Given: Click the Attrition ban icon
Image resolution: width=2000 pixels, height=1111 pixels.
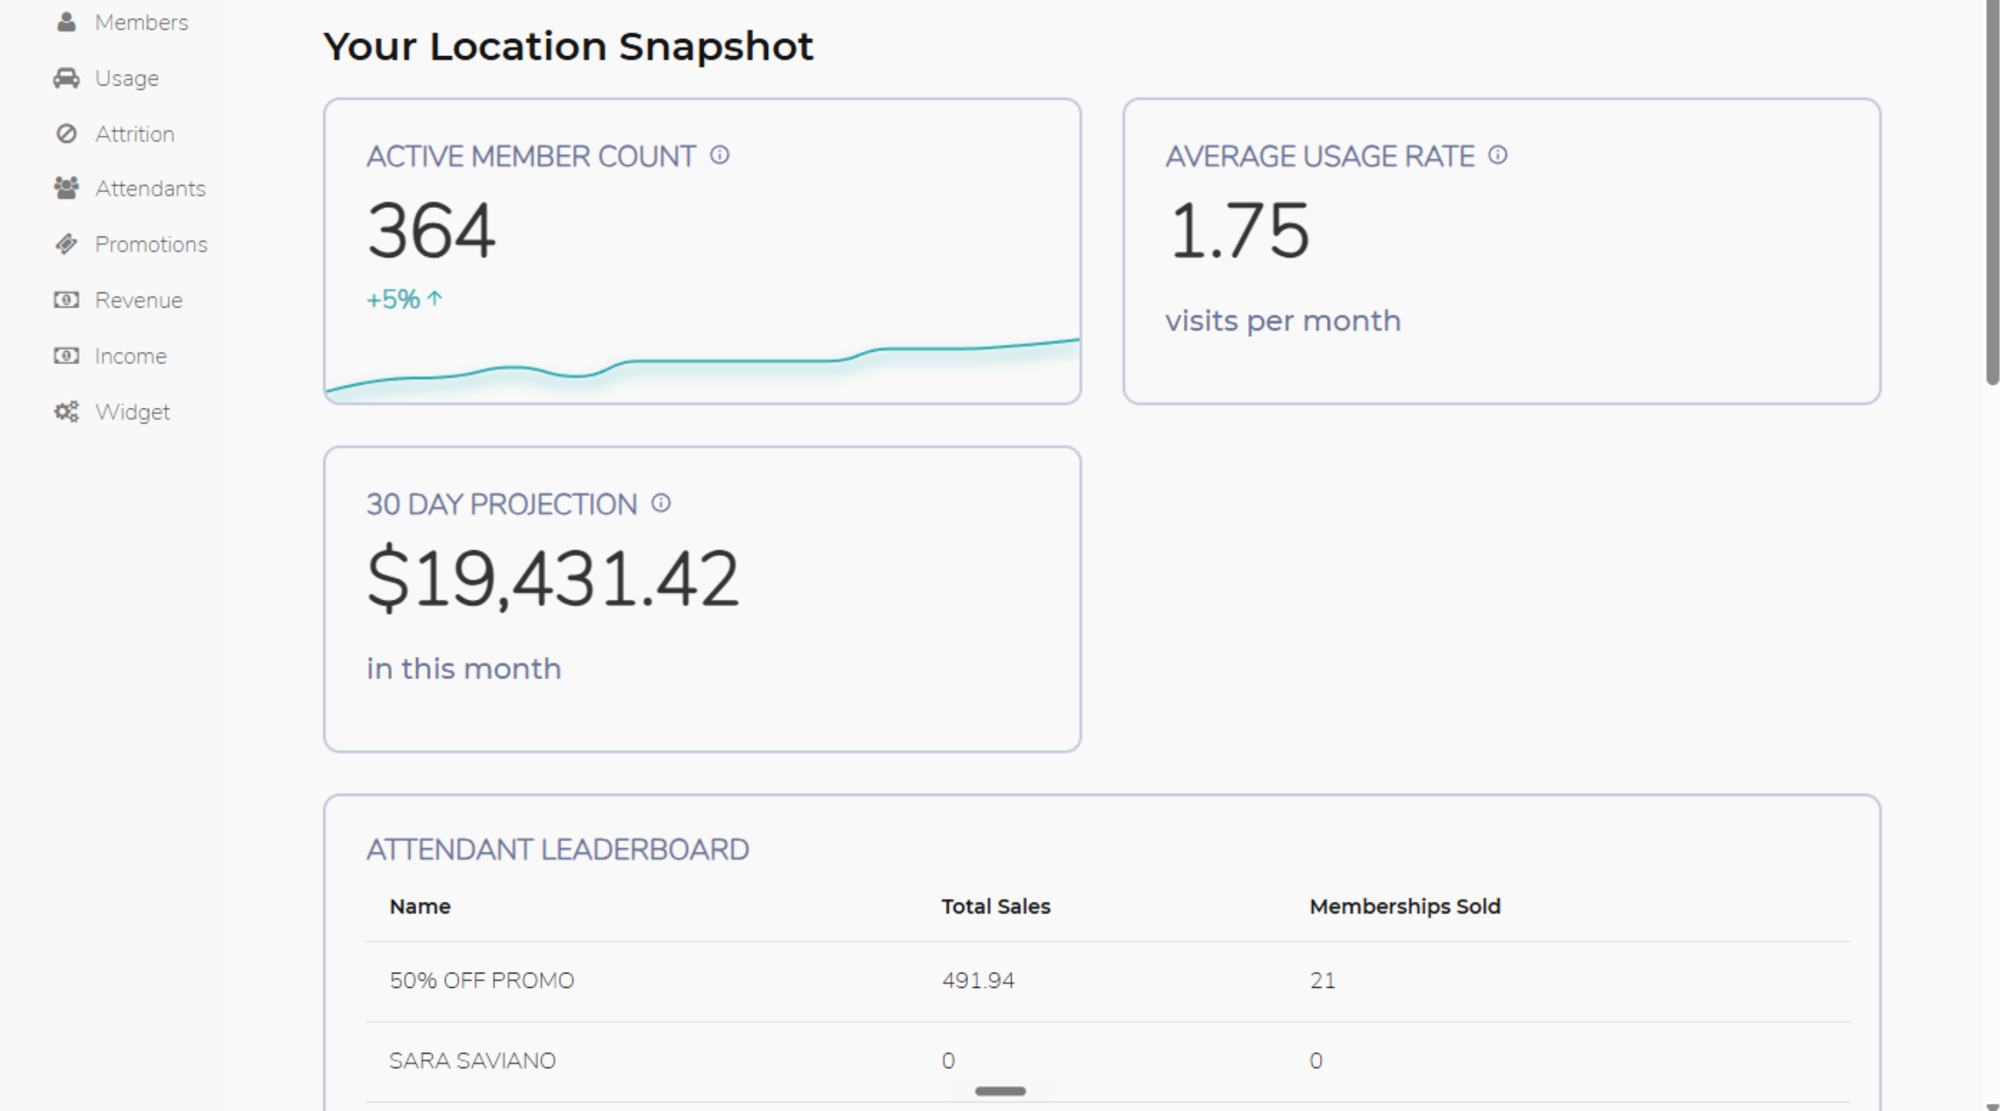Looking at the screenshot, I should pyautogui.click(x=66, y=134).
